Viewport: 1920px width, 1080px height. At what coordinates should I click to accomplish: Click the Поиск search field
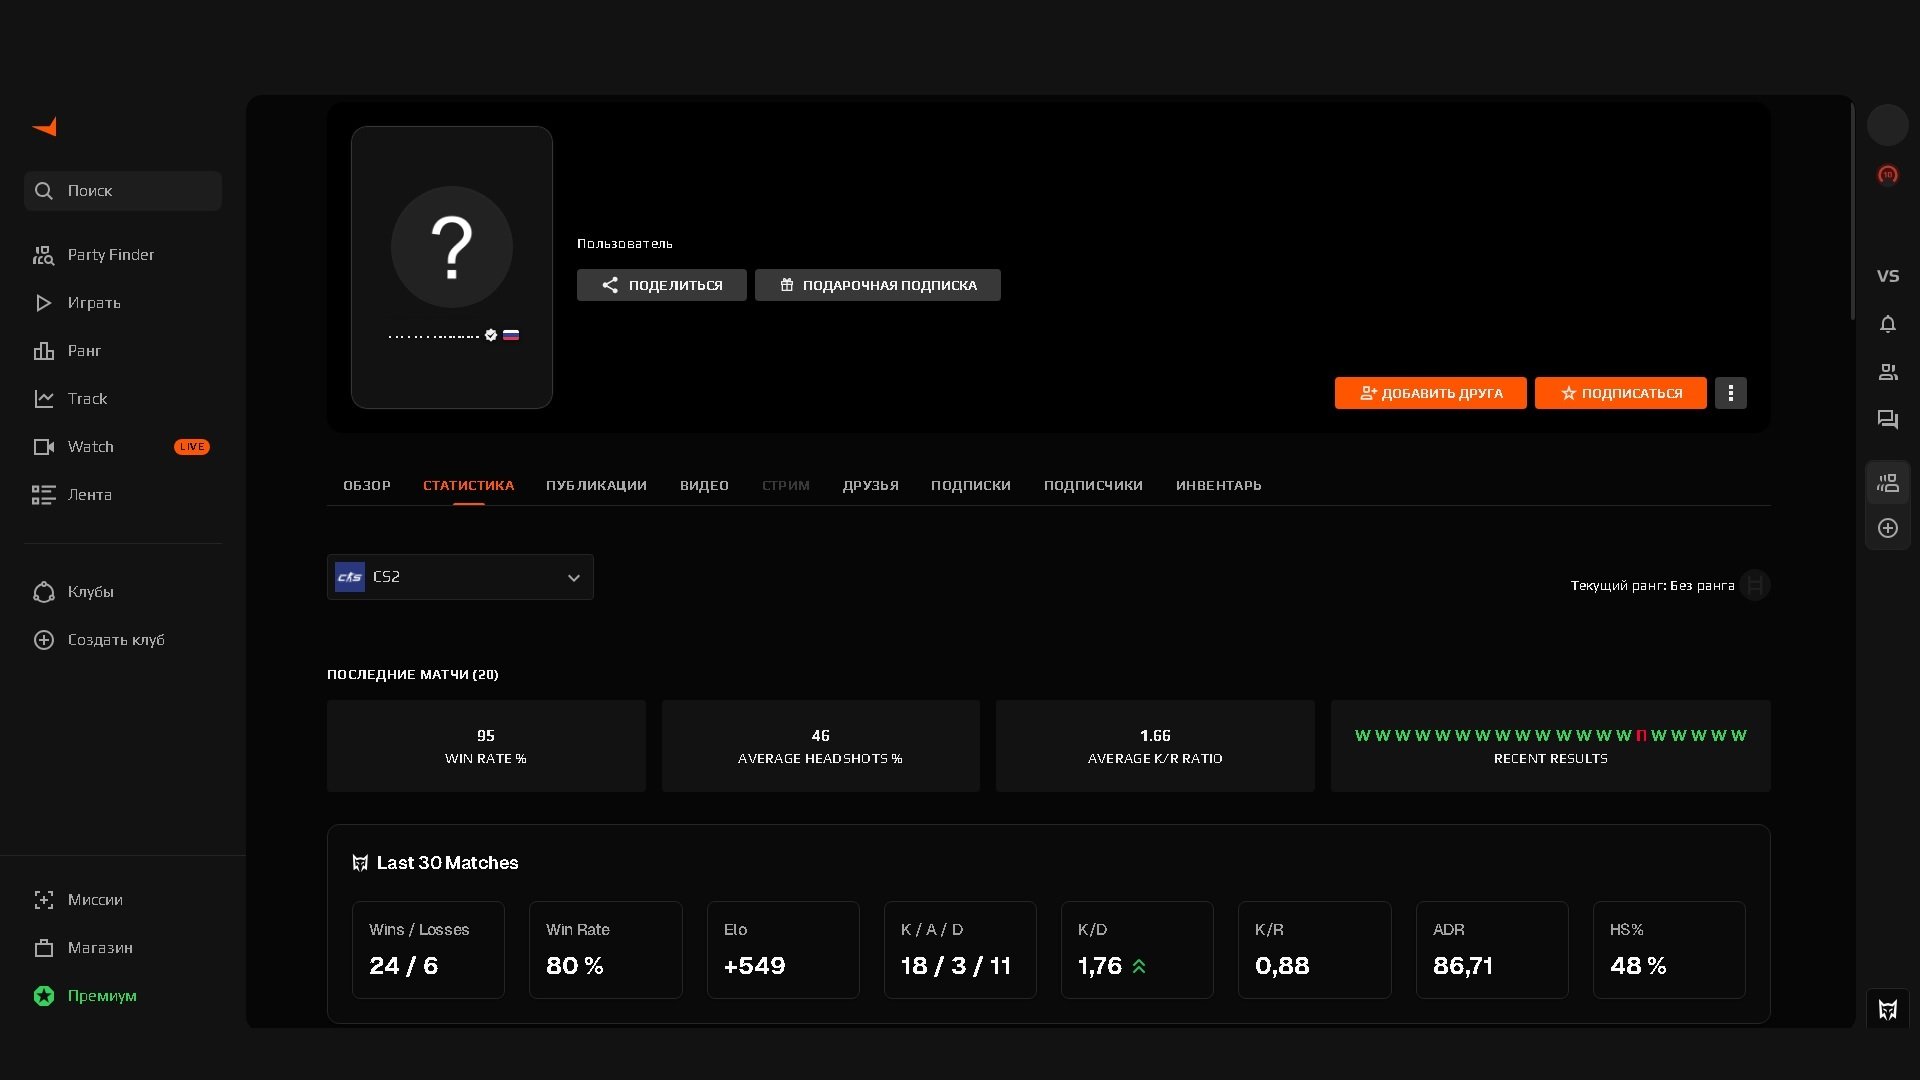123,191
